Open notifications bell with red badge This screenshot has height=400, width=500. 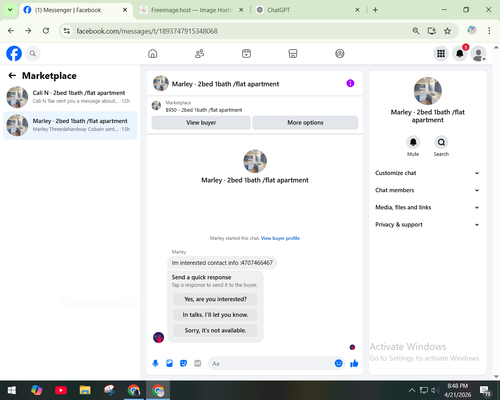(x=460, y=53)
